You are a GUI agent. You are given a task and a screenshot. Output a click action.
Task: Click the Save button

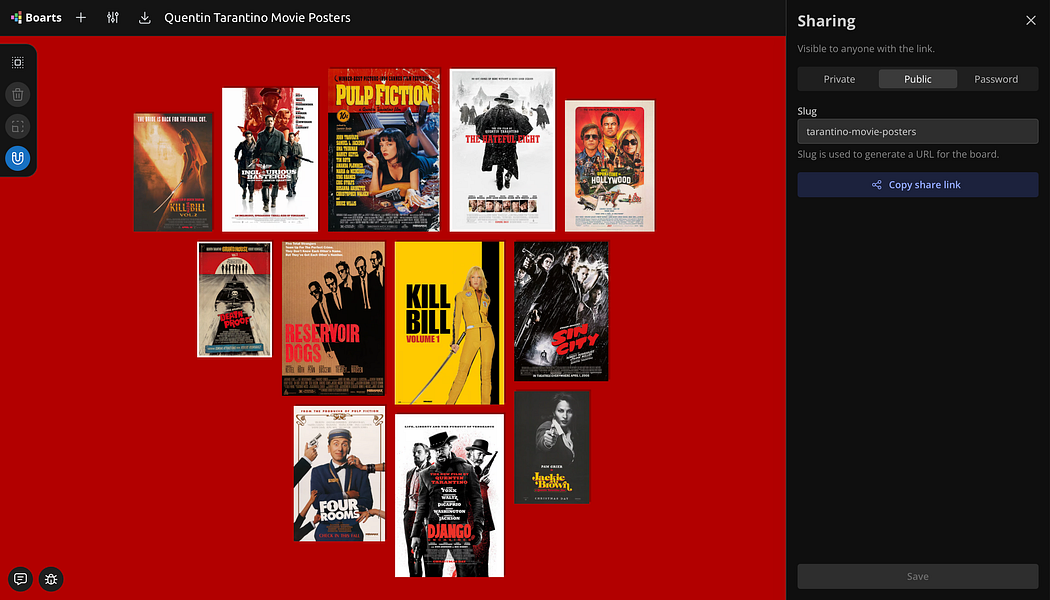tap(917, 576)
